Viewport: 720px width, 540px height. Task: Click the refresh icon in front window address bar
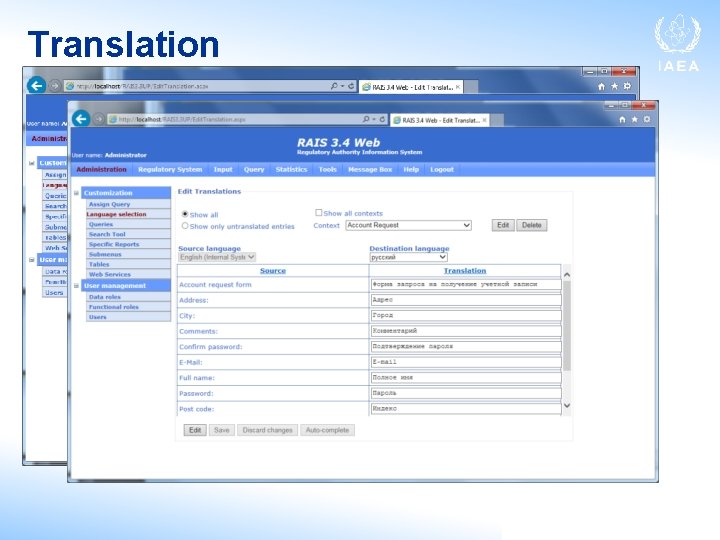(x=382, y=119)
